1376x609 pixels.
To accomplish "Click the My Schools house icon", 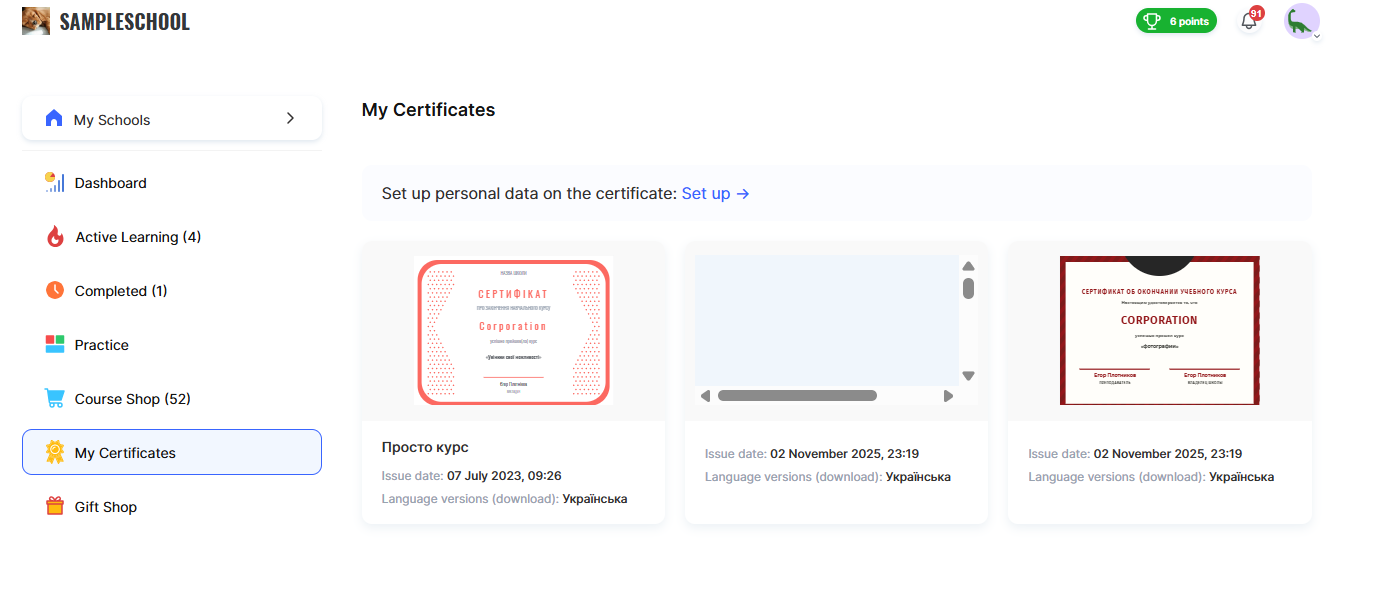I will 54,119.
